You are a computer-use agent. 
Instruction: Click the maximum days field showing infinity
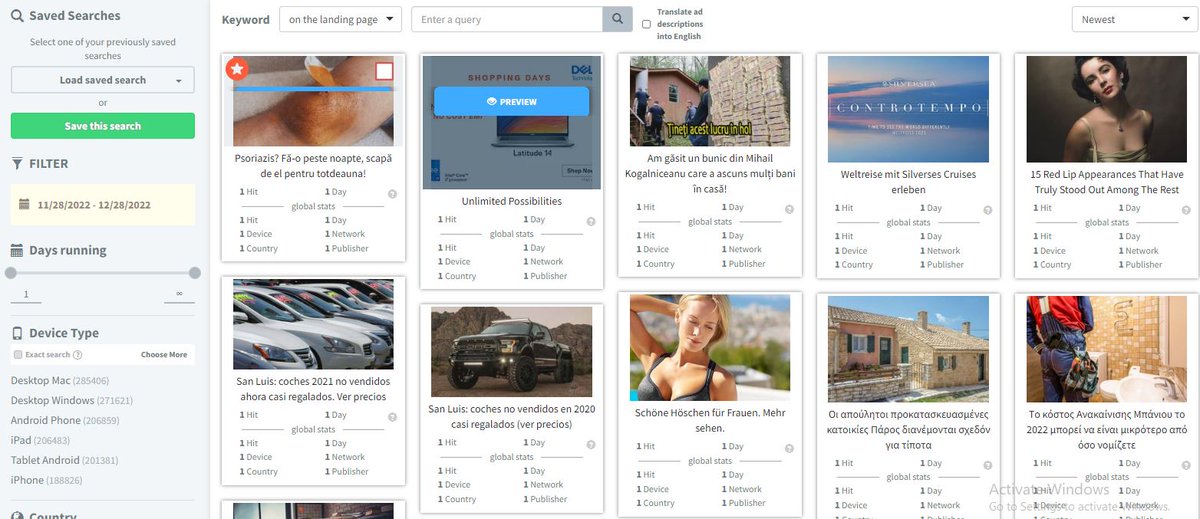[x=179, y=294]
